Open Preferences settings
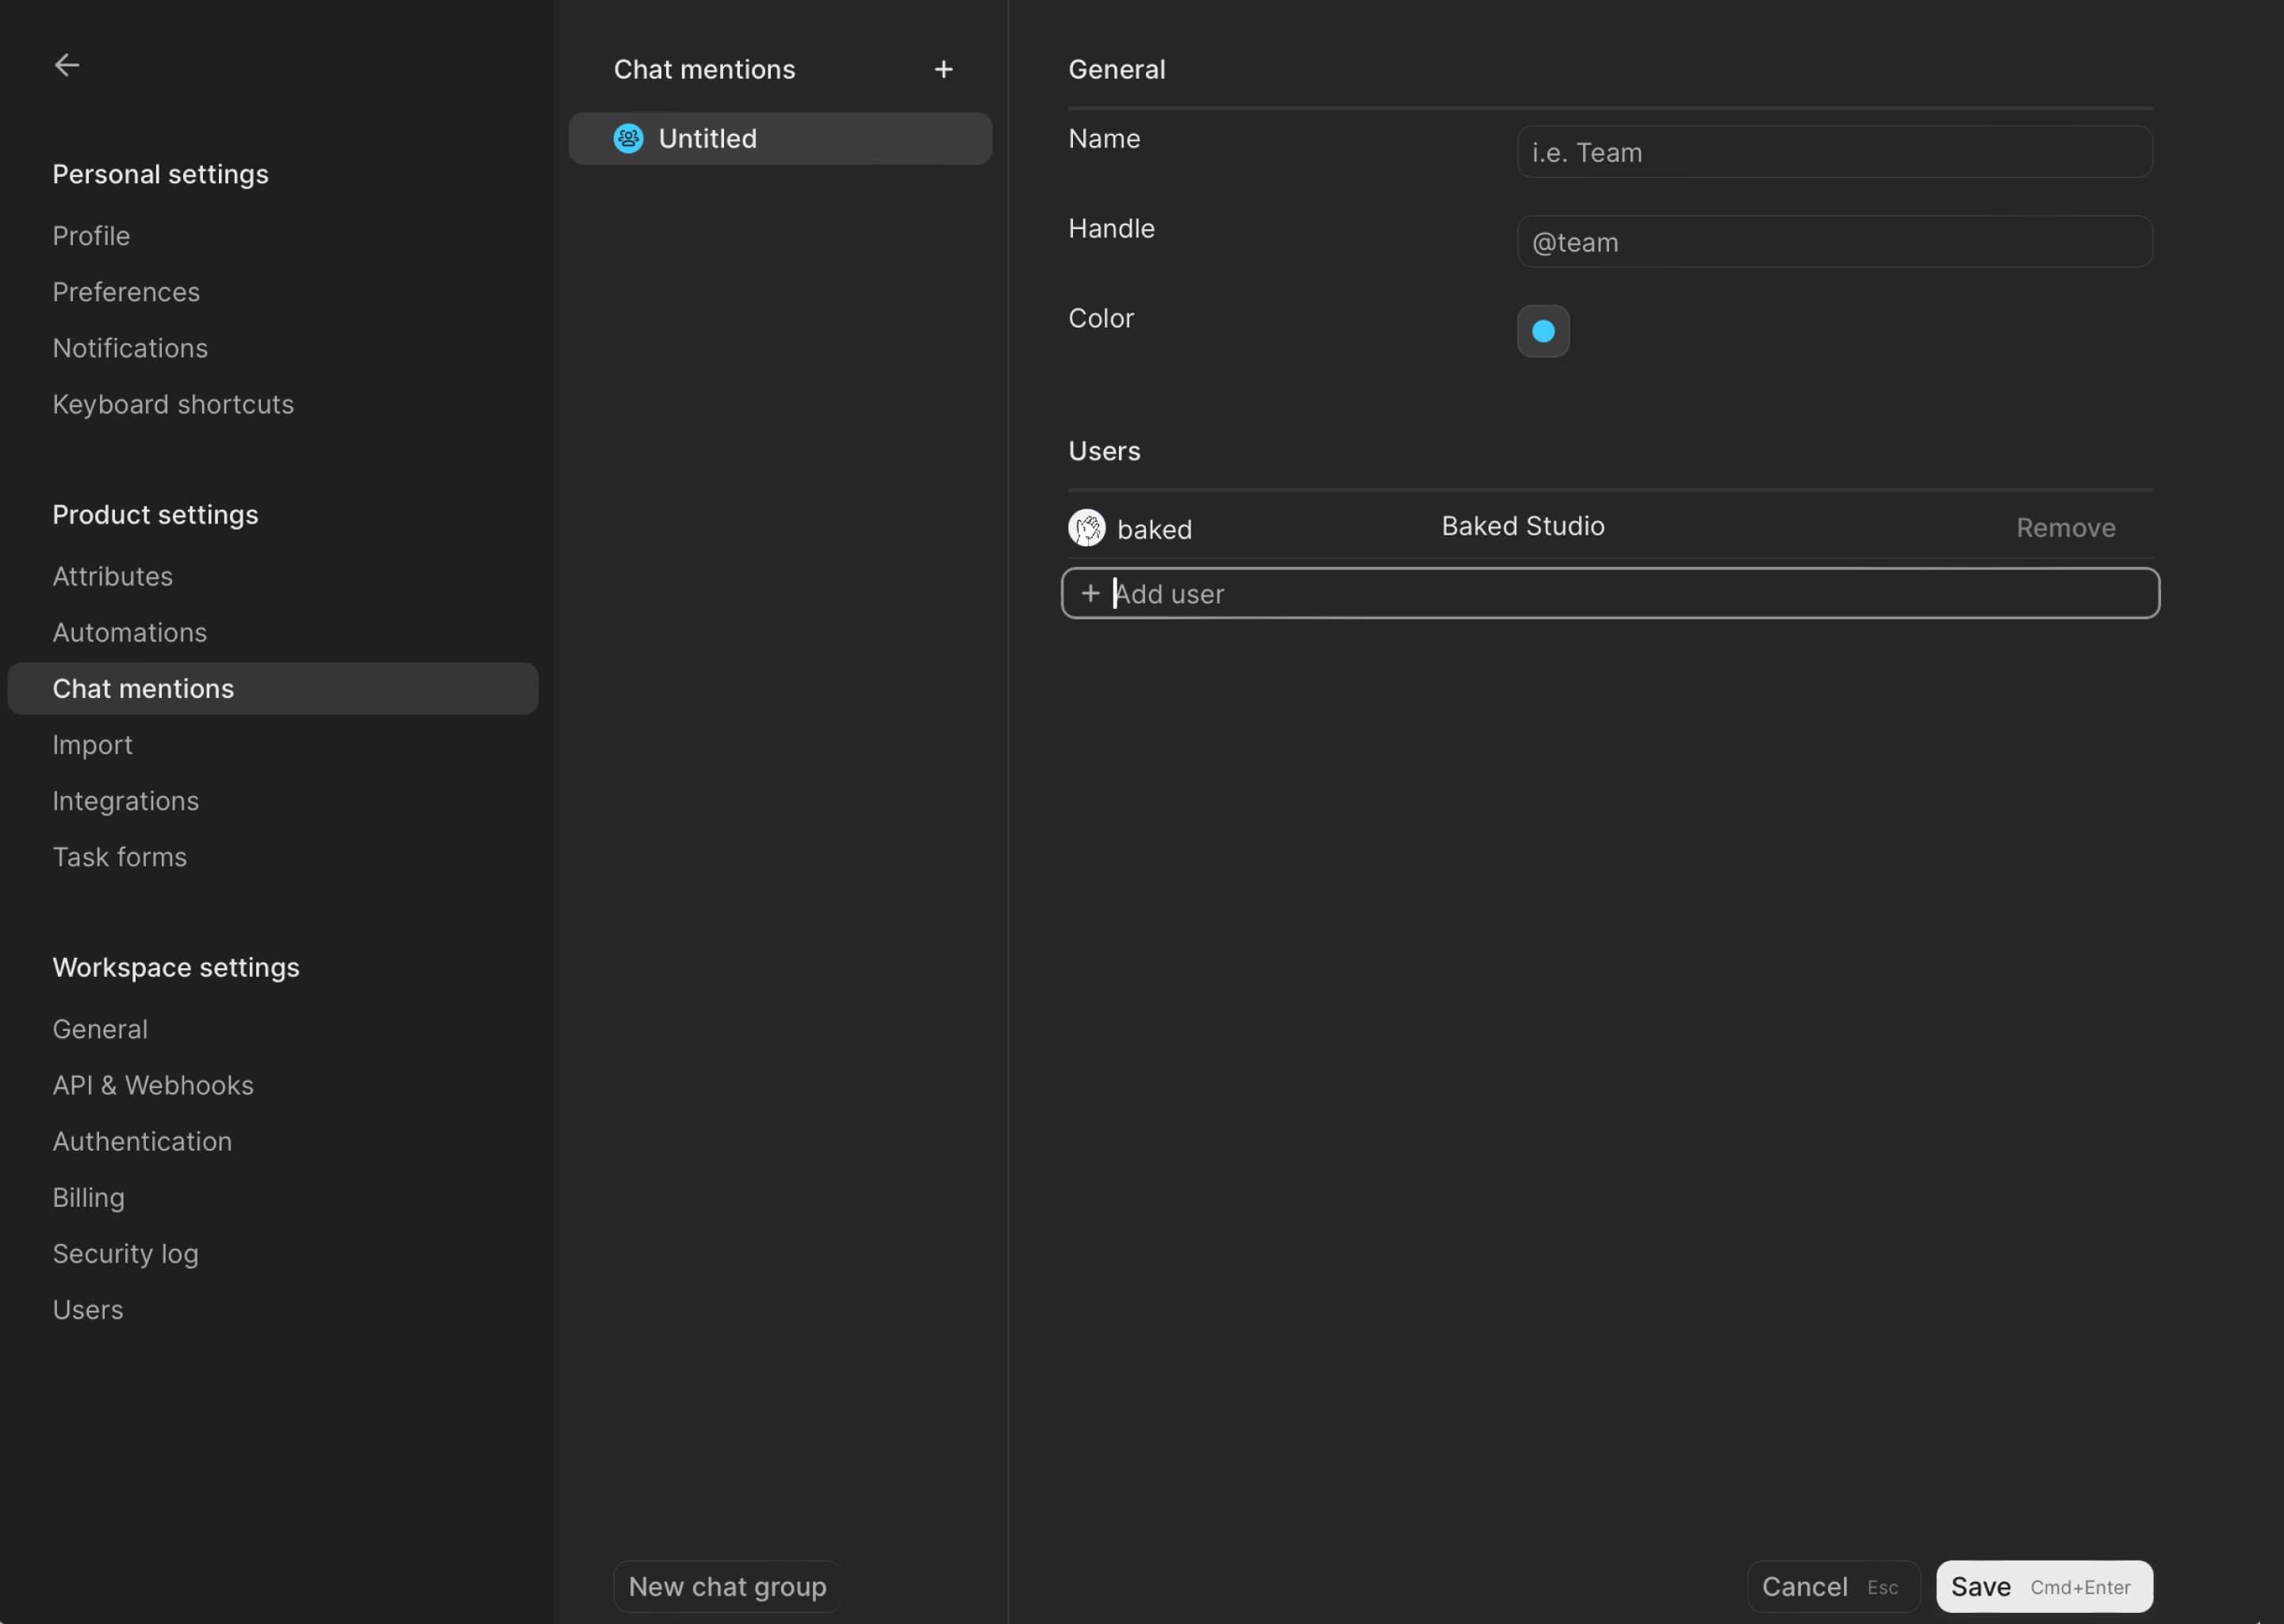 [126, 292]
